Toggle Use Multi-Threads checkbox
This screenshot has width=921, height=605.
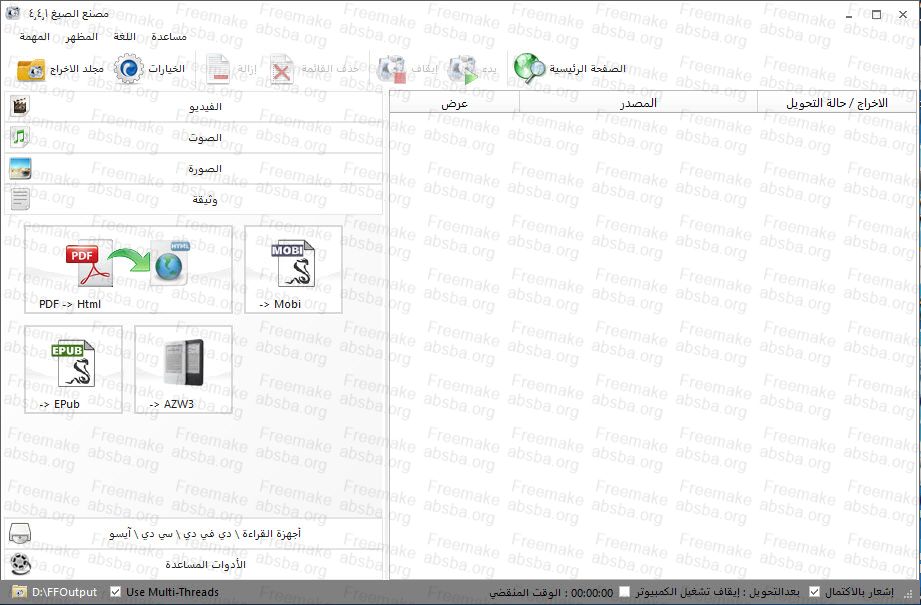[x=116, y=592]
